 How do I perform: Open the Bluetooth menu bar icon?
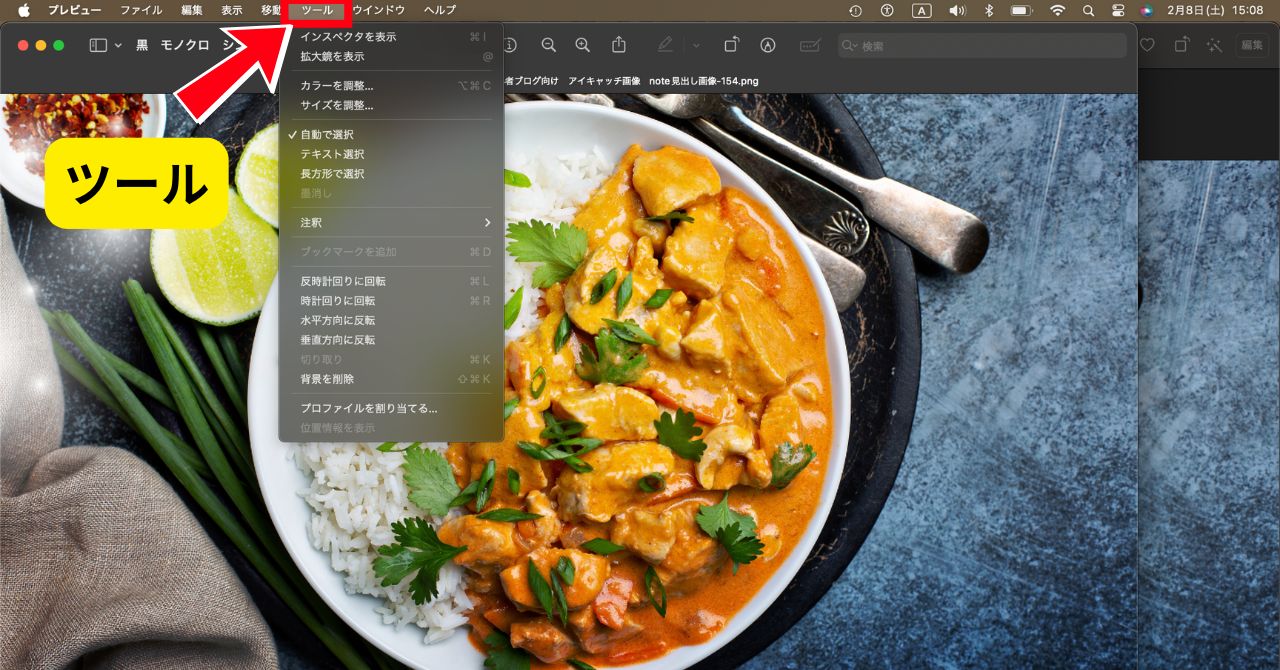tap(988, 10)
